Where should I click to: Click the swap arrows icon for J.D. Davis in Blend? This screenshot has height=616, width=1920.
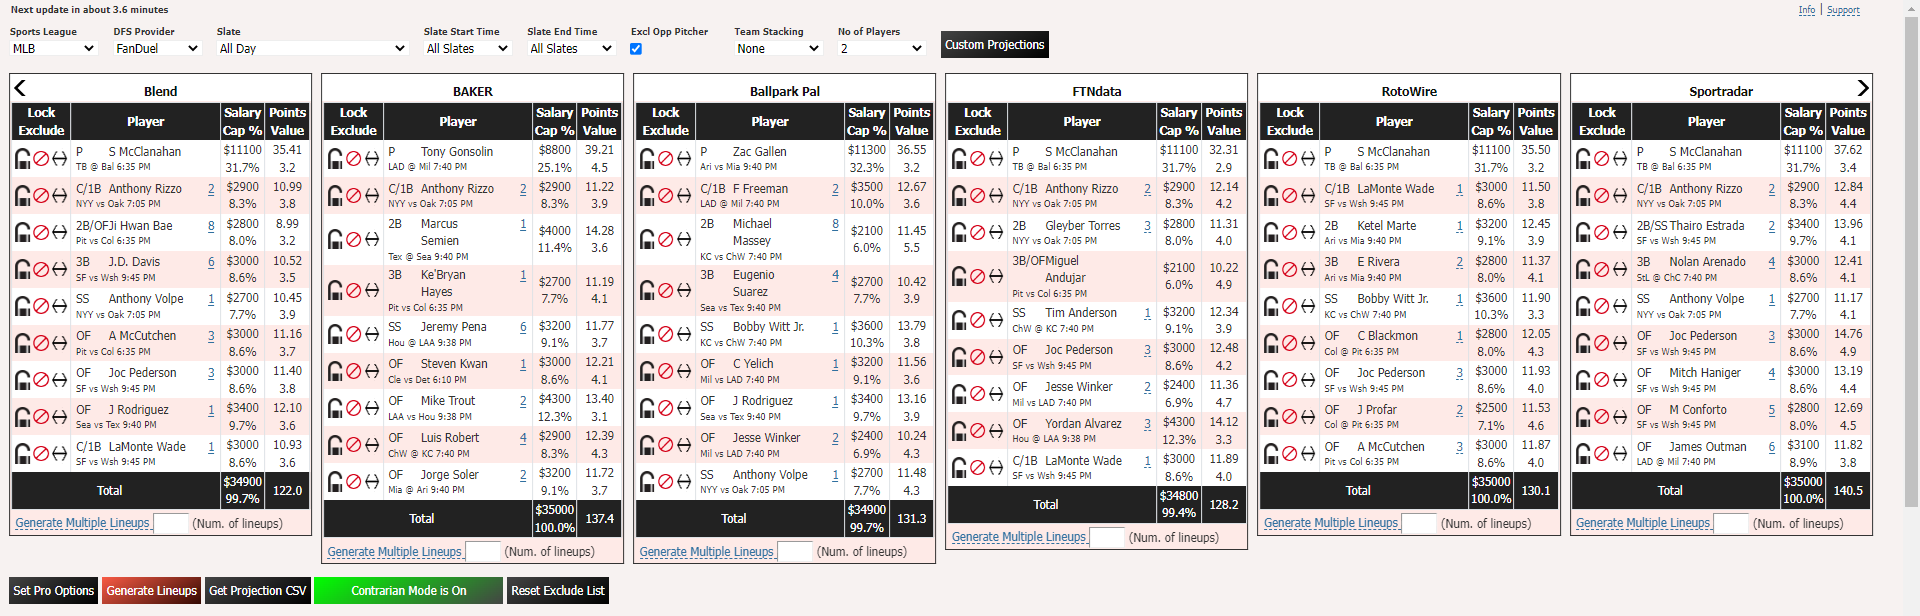pyautogui.click(x=59, y=269)
